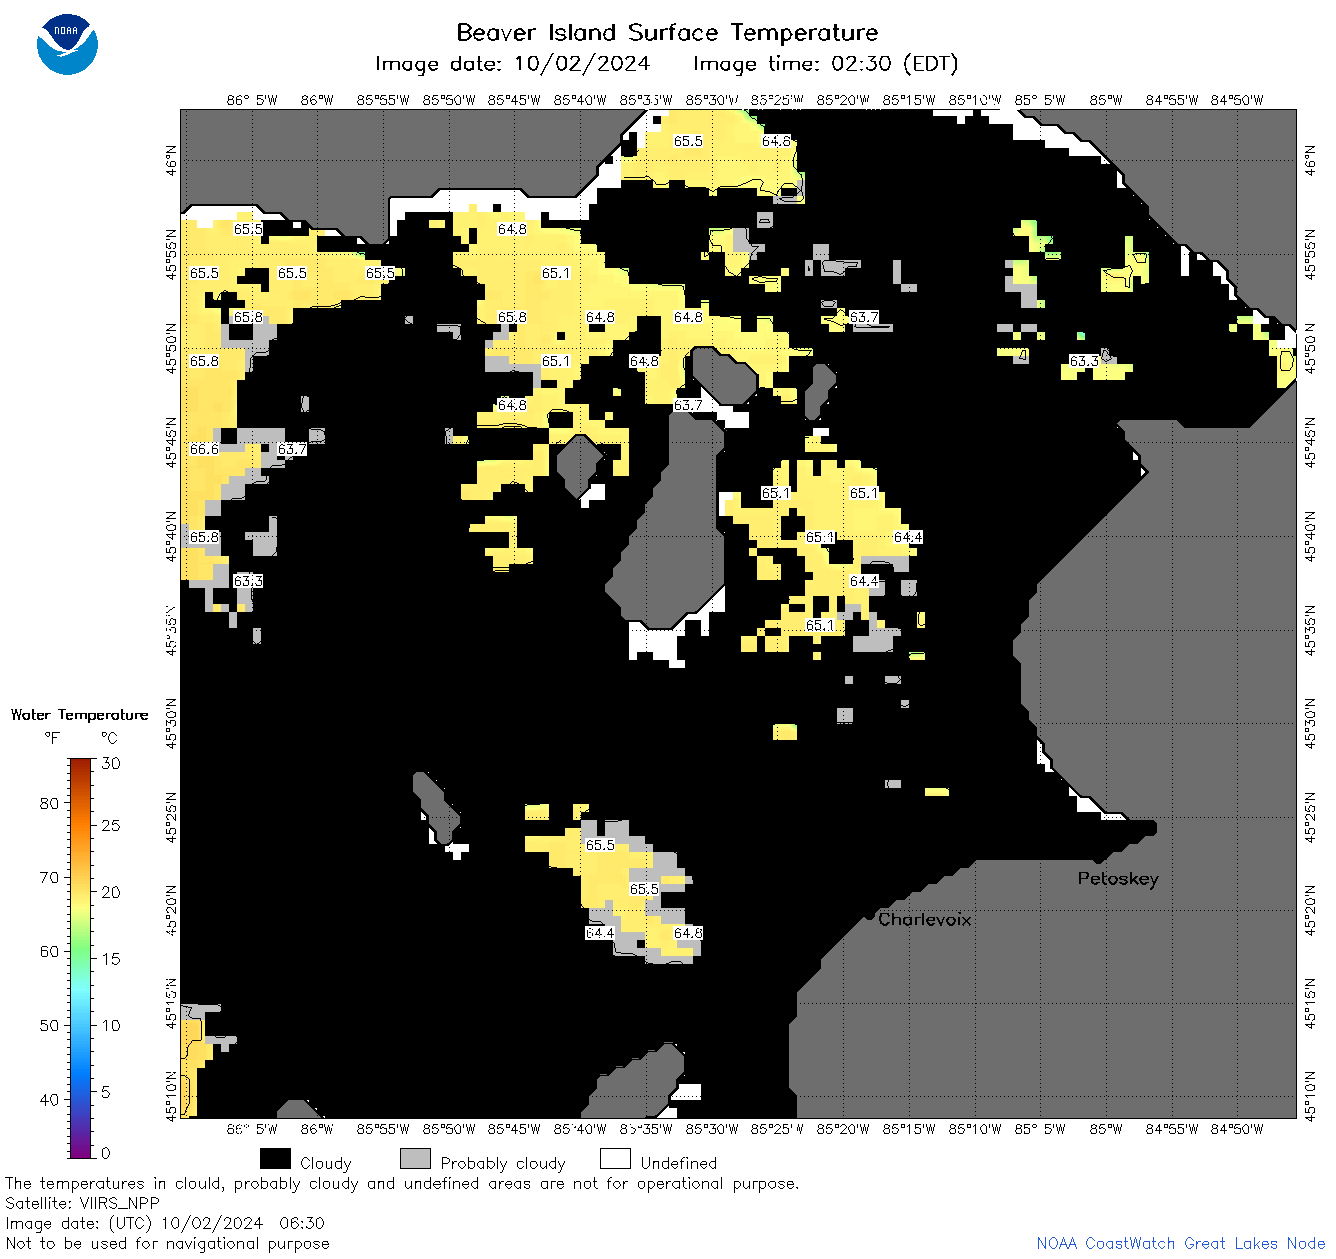This screenshot has width=1336, height=1259.
Task: Click the Water Temperature legend heading
Action: point(79,715)
